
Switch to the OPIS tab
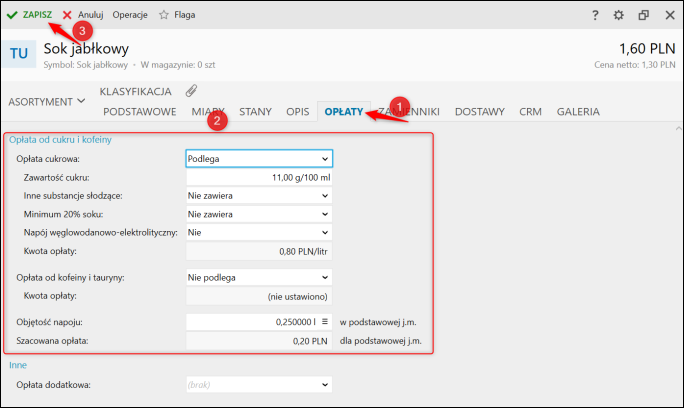(298, 112)
